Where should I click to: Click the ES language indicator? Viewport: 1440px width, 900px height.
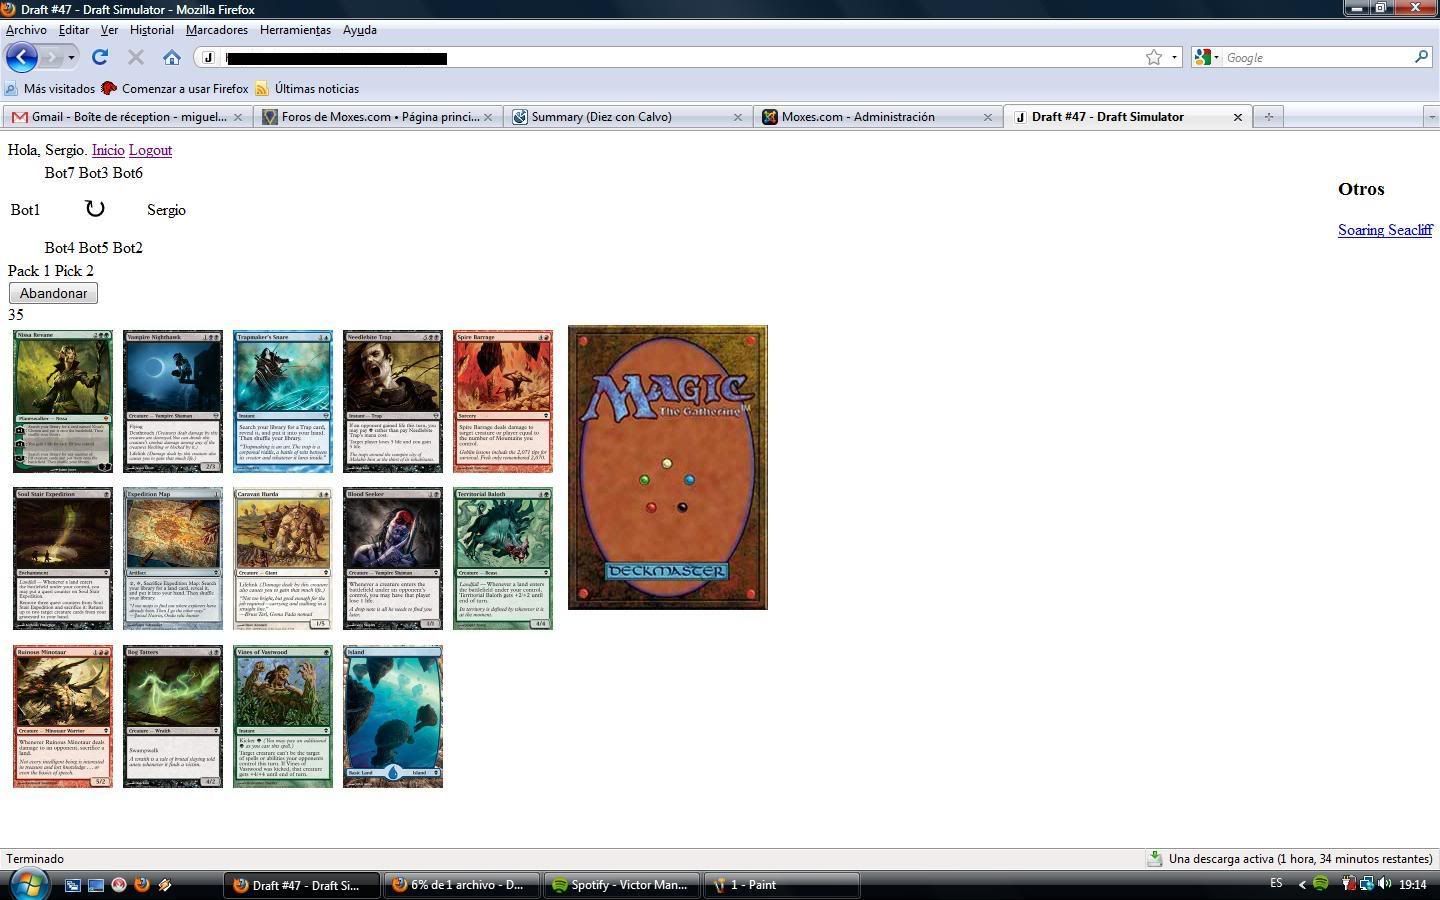(1276, 884)
